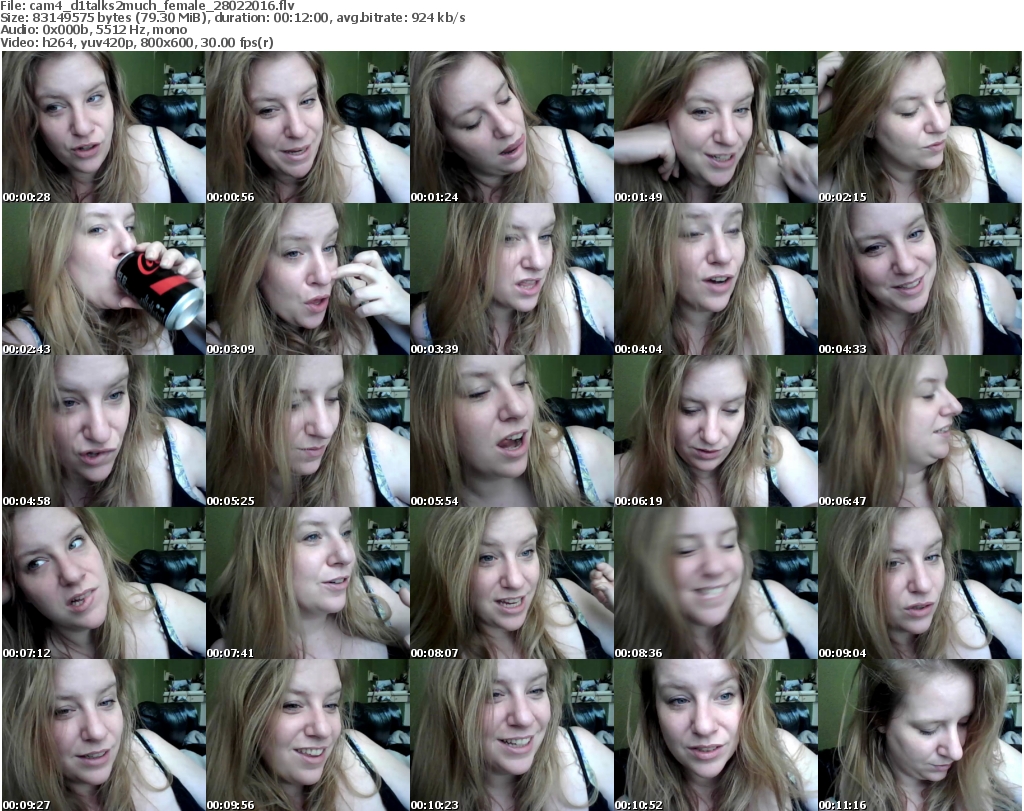Viewport: 1024px width, 811px height.
Task: Open the blurry frame at 00:08:36
Action: (x=716, y=583)
